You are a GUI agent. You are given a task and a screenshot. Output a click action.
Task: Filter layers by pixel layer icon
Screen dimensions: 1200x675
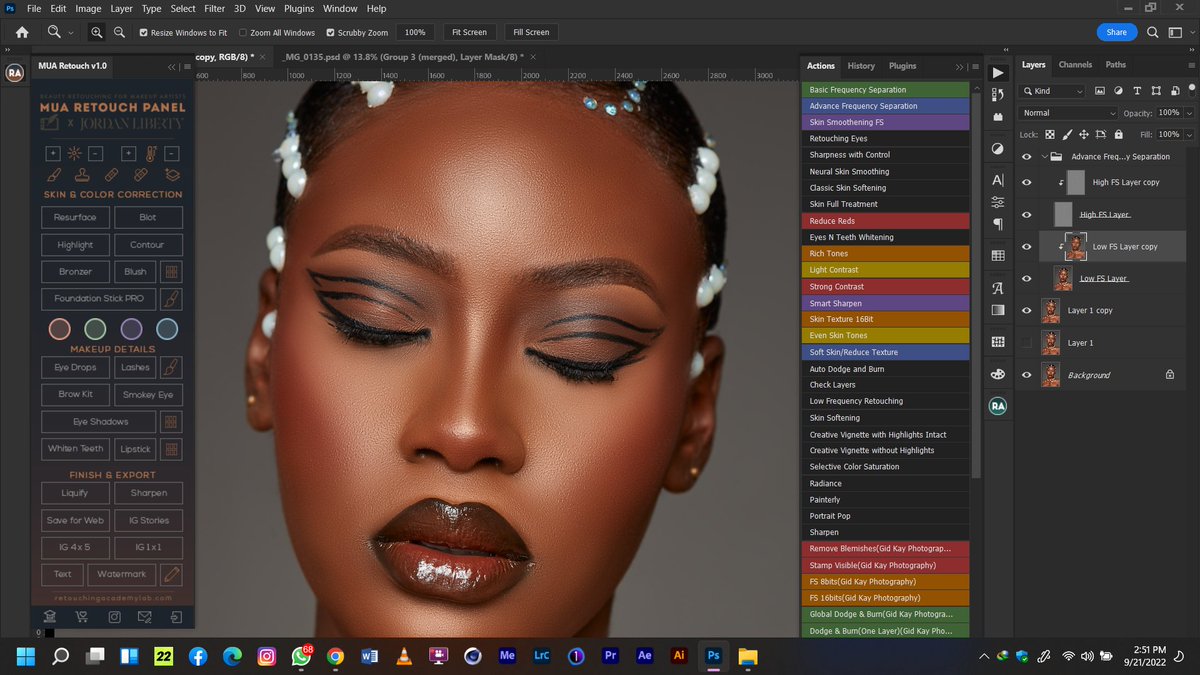(1100, 91)
